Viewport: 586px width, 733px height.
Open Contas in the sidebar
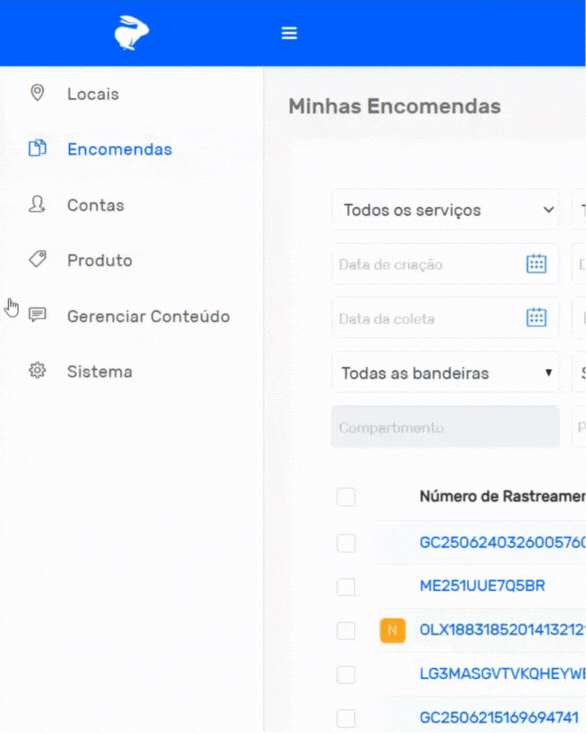[x=96, y=205]
